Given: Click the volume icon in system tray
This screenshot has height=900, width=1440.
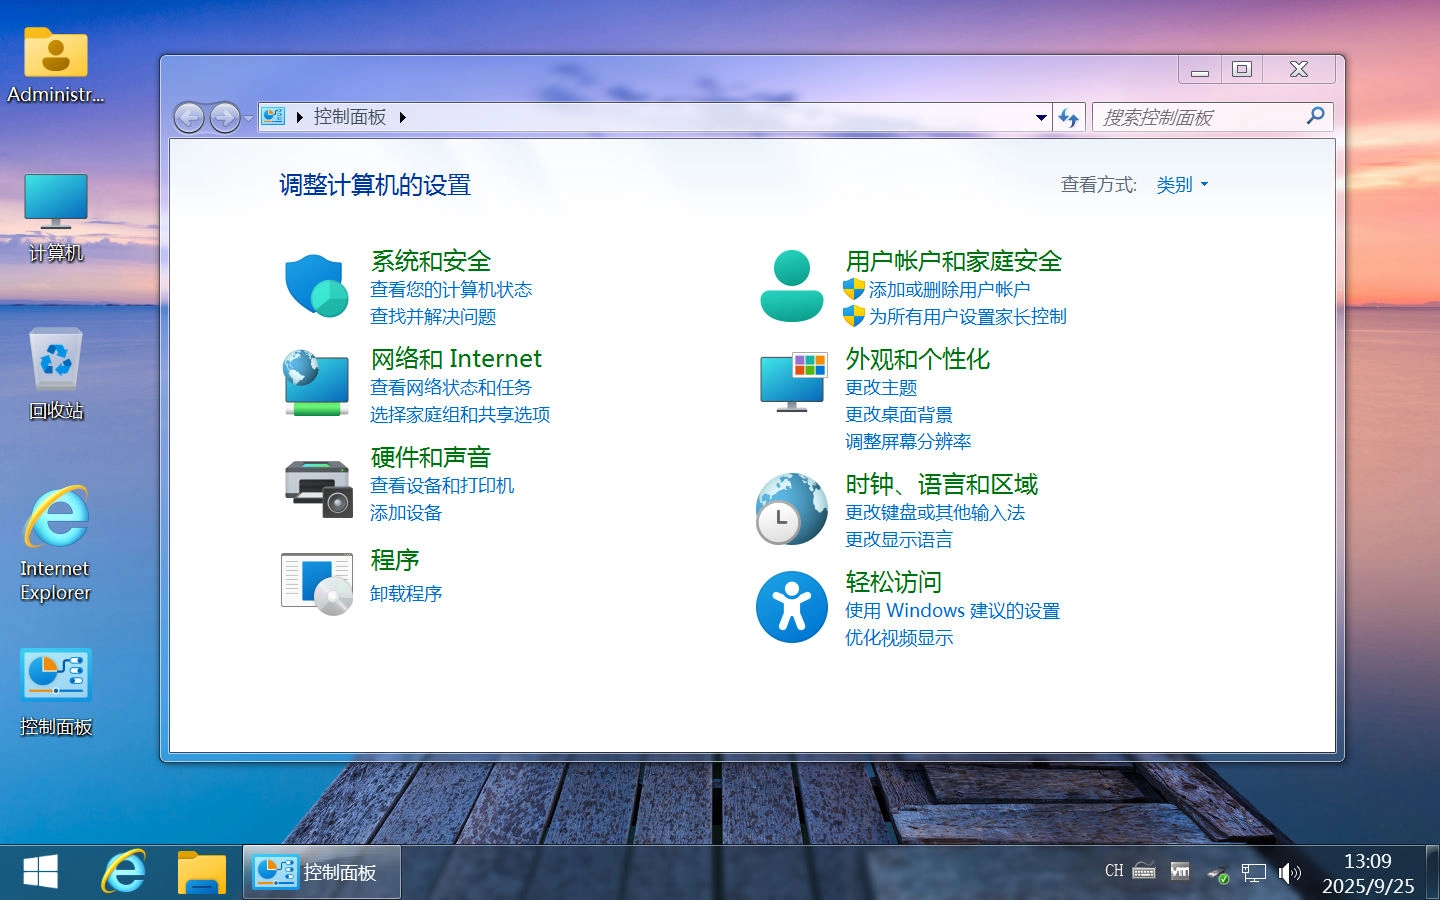Looking at the screenshot, I should [1289, 873].
